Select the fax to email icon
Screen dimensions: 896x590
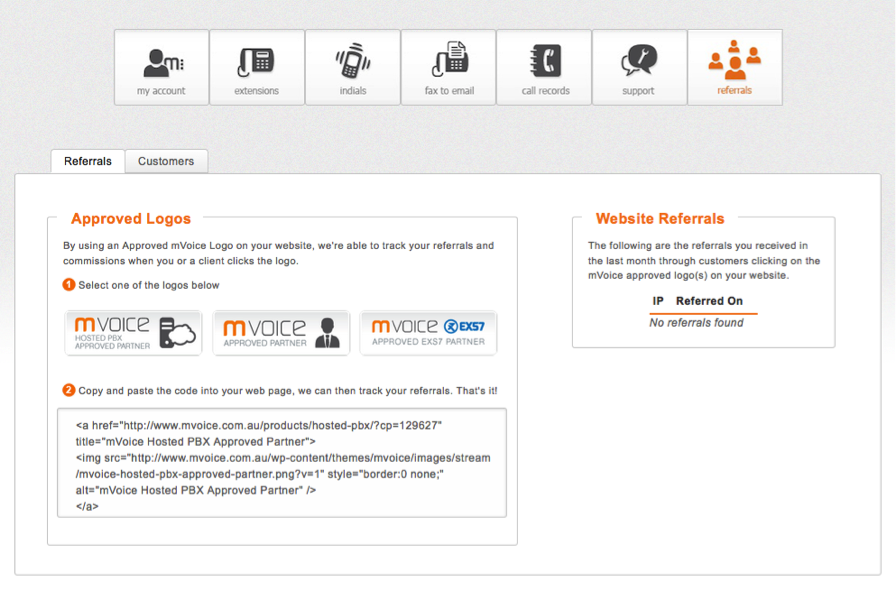pos(448,61)
